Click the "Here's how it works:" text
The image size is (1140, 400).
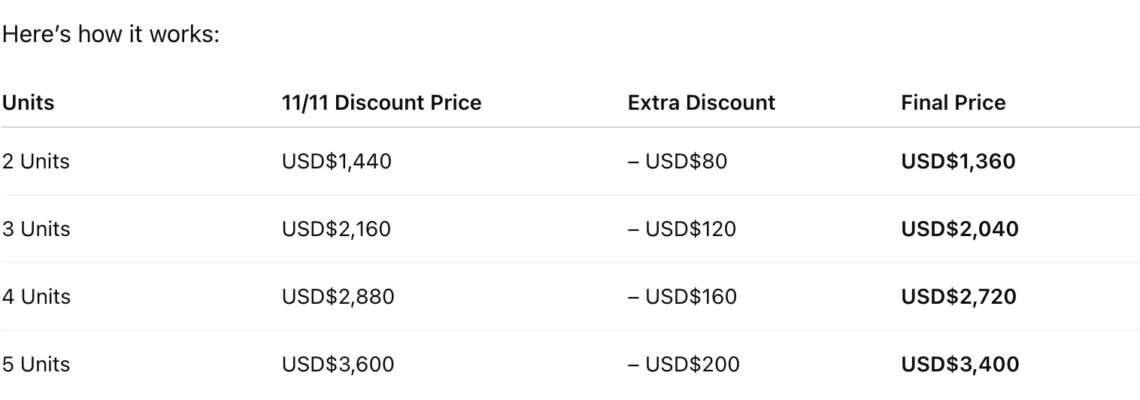[110, 34]
